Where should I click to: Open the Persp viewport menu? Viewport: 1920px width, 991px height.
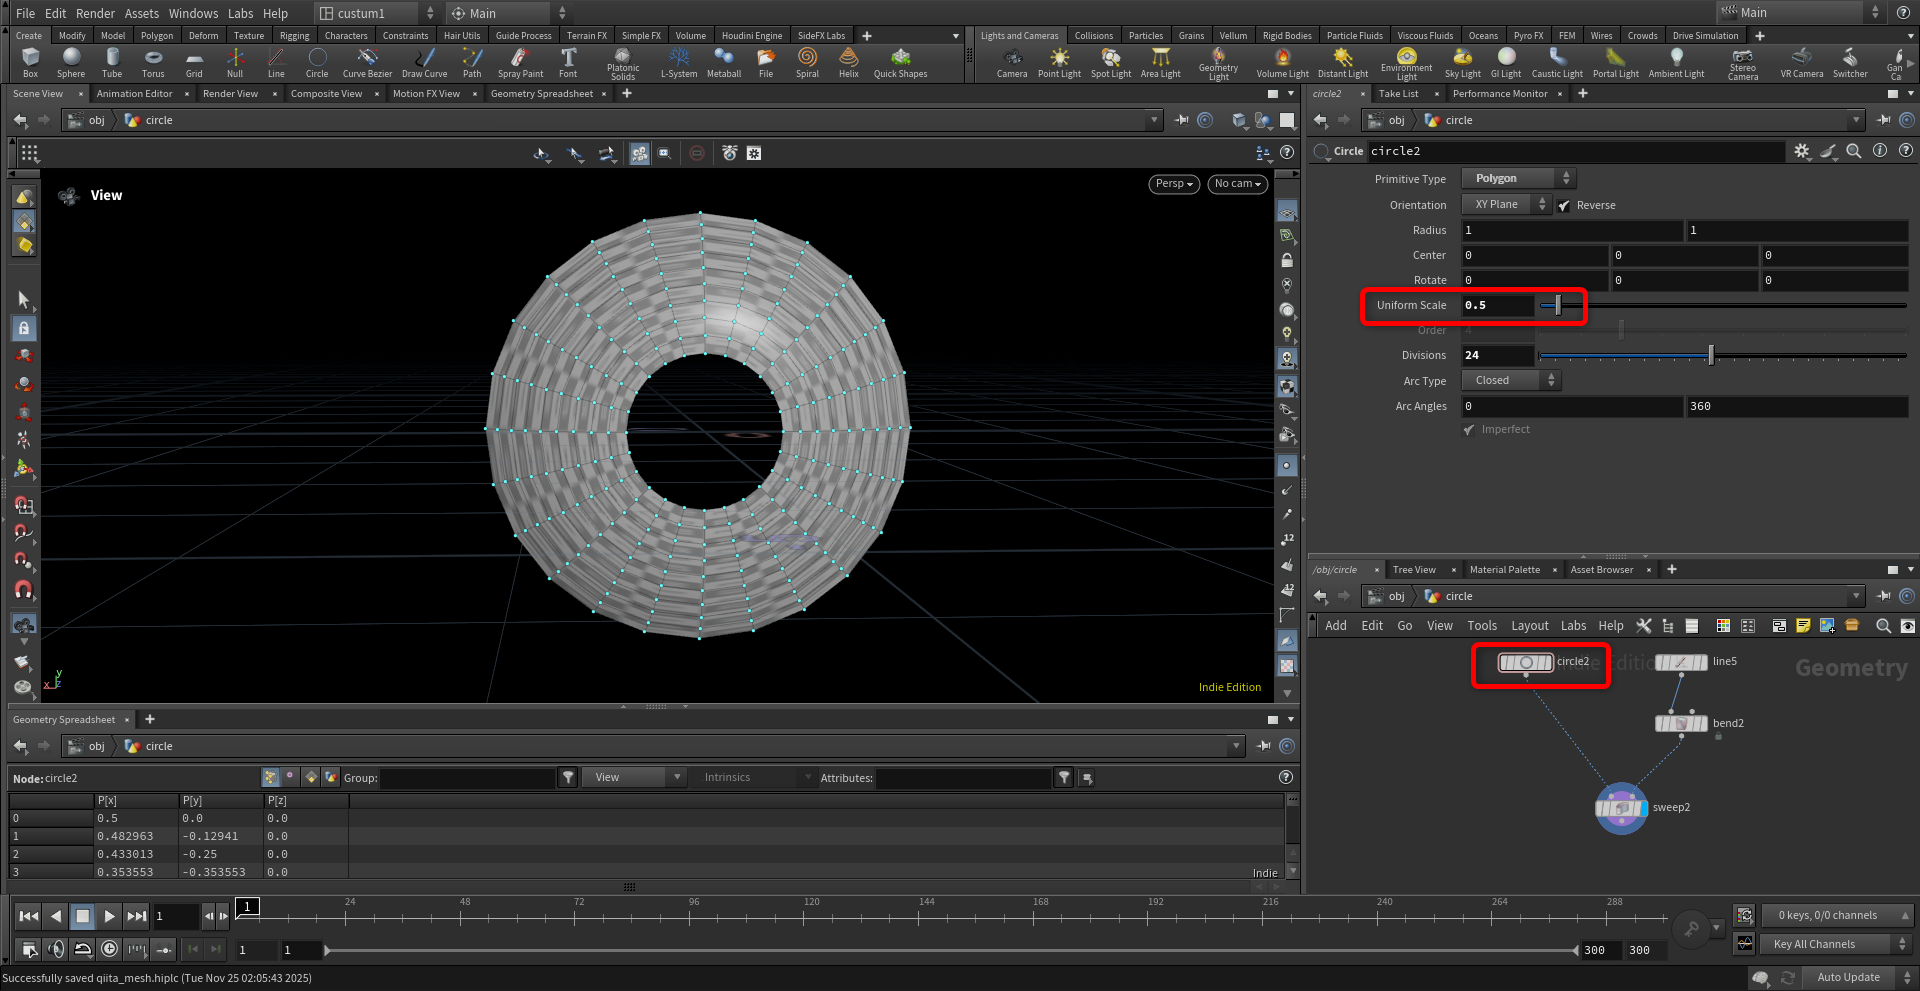[x=1173, y=184]
